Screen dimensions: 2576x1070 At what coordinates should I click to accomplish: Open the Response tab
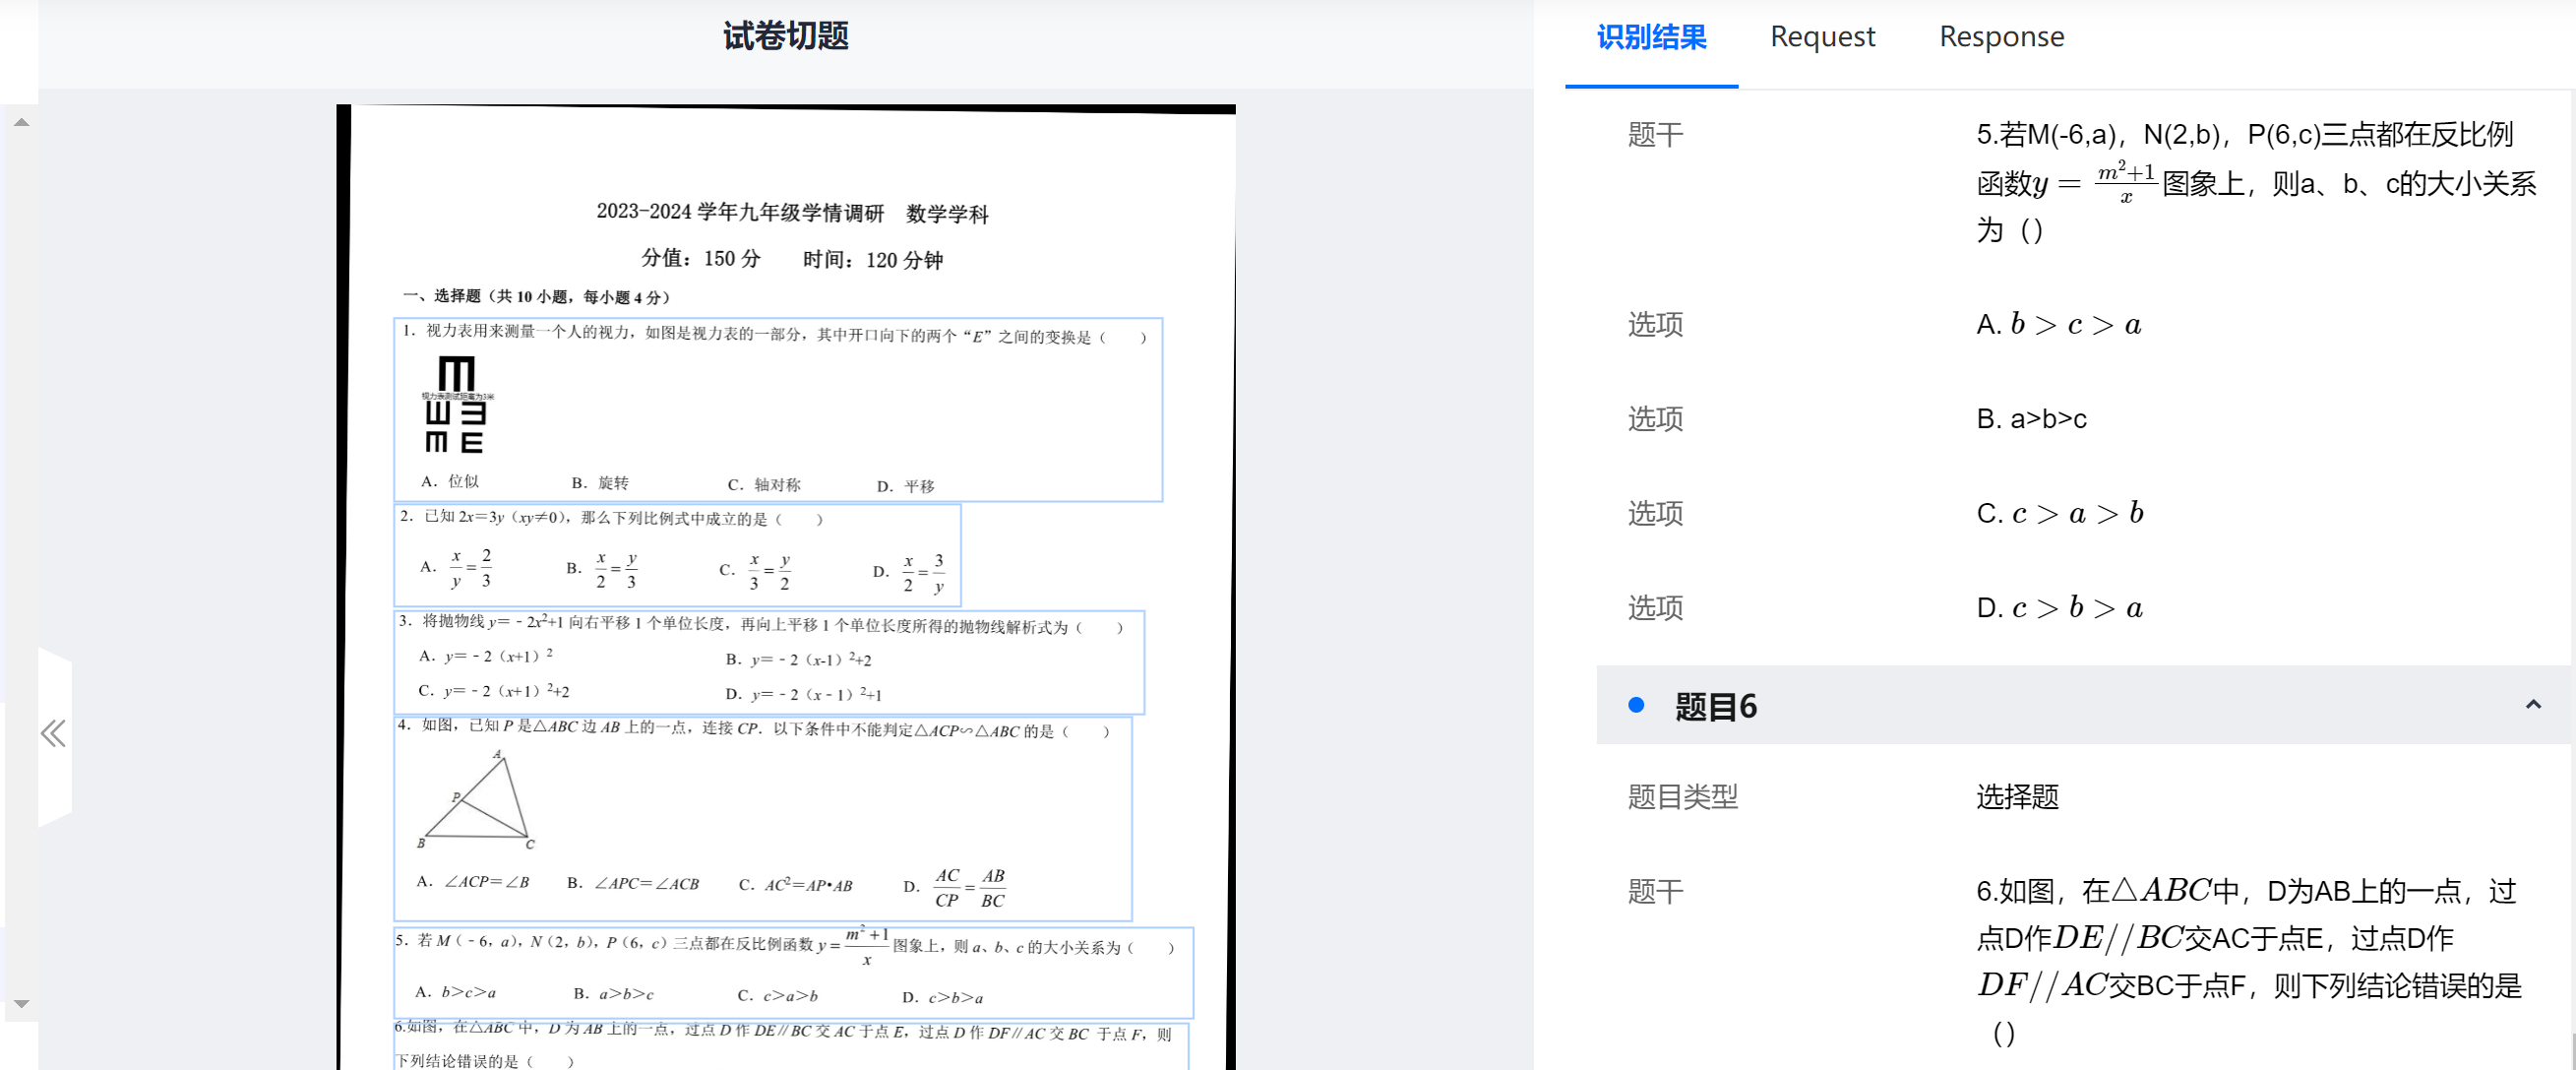pyautogui.click(x=2001, y=38)
